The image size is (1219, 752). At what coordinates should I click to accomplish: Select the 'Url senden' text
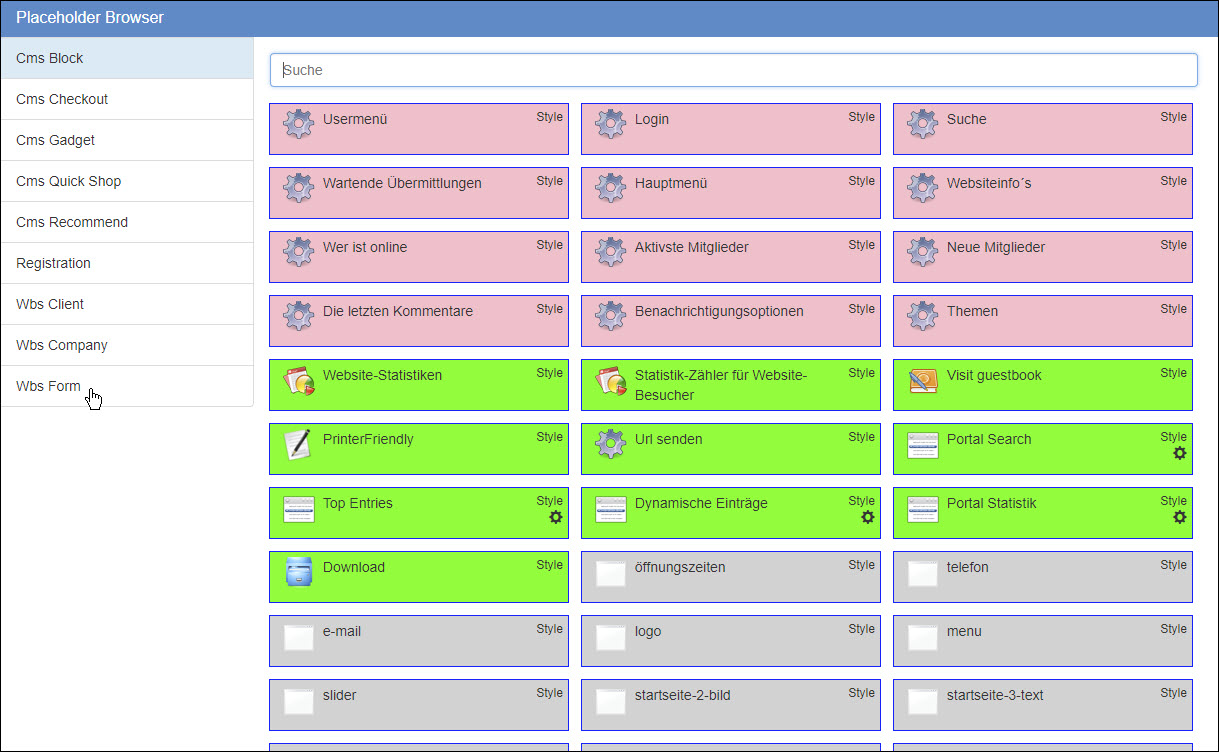click(x=669, y=439)
